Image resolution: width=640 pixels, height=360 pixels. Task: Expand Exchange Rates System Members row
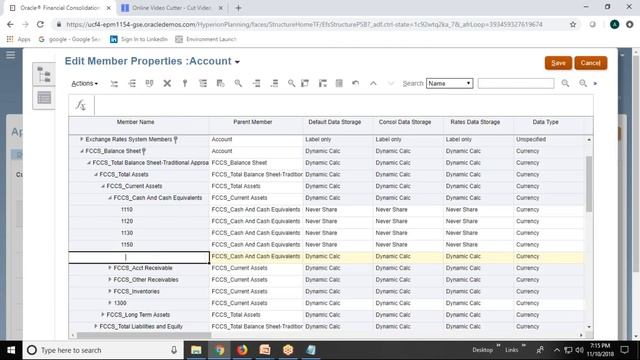pos(81,139)
